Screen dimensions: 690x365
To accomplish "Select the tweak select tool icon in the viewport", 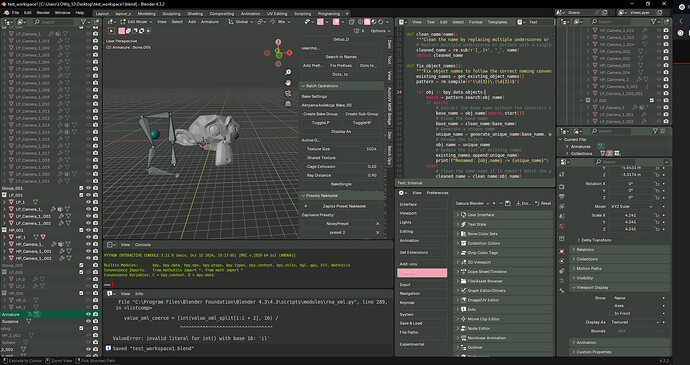I will pos(111,31).
